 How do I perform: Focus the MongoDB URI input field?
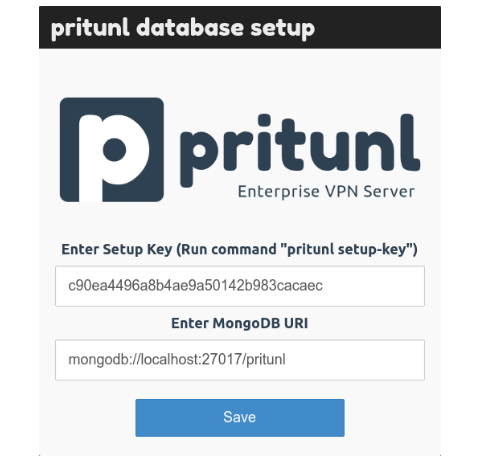point(240,360)
